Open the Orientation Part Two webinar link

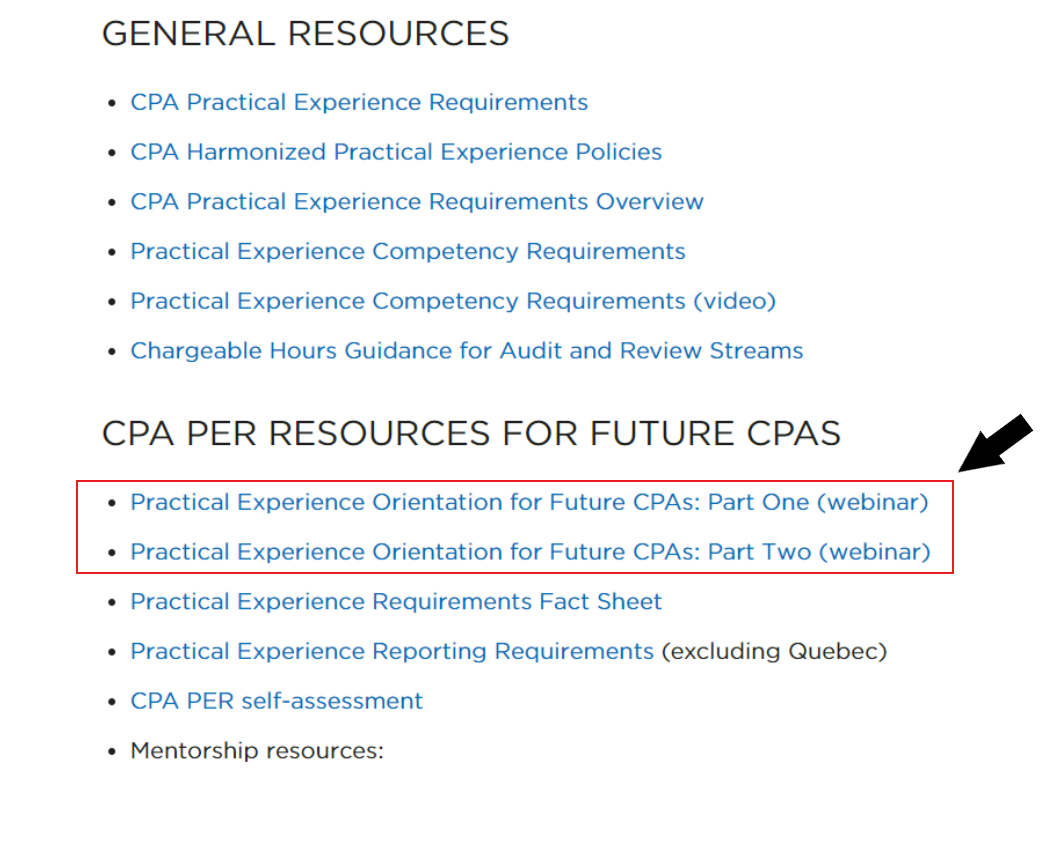pos(530,552)
